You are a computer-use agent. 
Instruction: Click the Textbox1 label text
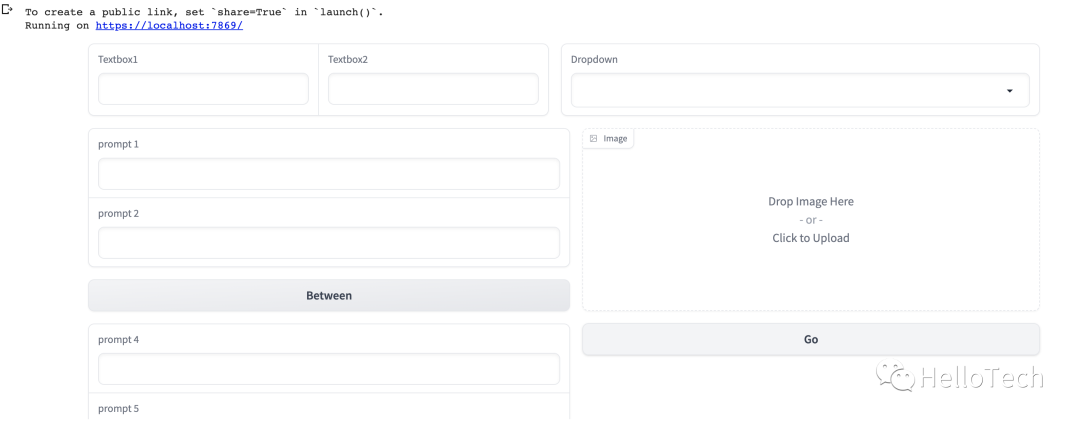point(118,60)
